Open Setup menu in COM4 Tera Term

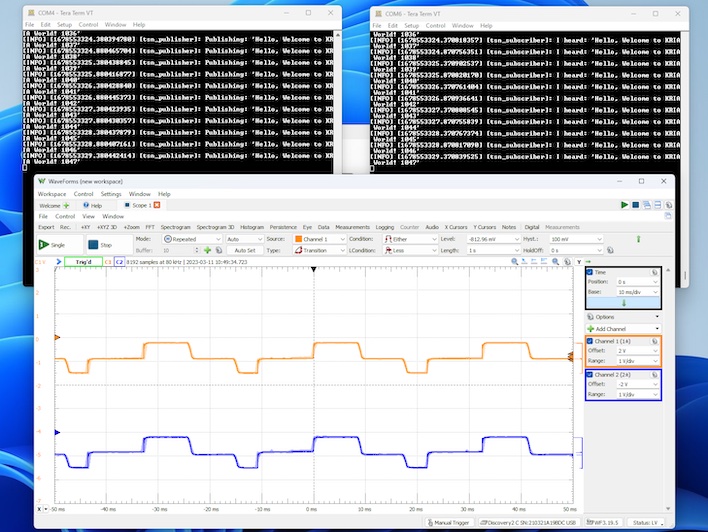tap(64, 25)
